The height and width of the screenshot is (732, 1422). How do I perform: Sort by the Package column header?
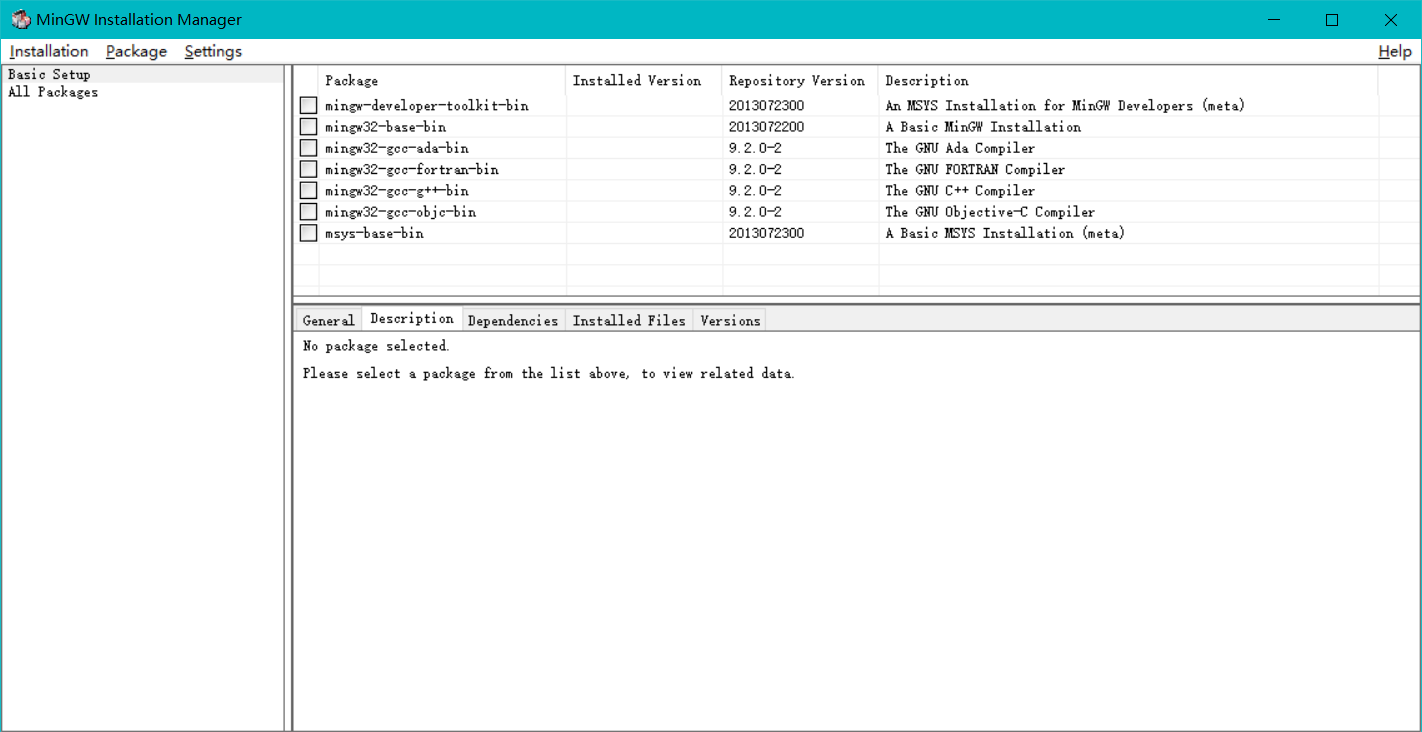[x=442, y=81]
